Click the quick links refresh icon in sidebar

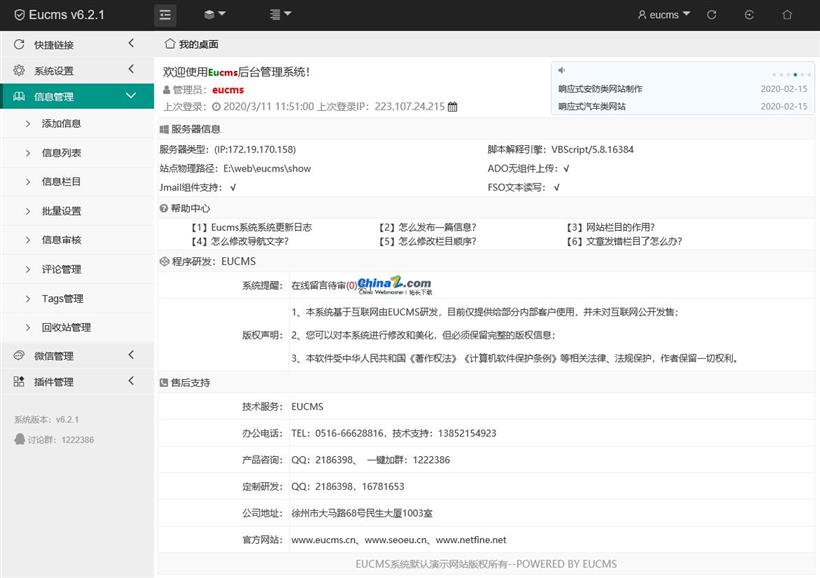tap(19, 44)
